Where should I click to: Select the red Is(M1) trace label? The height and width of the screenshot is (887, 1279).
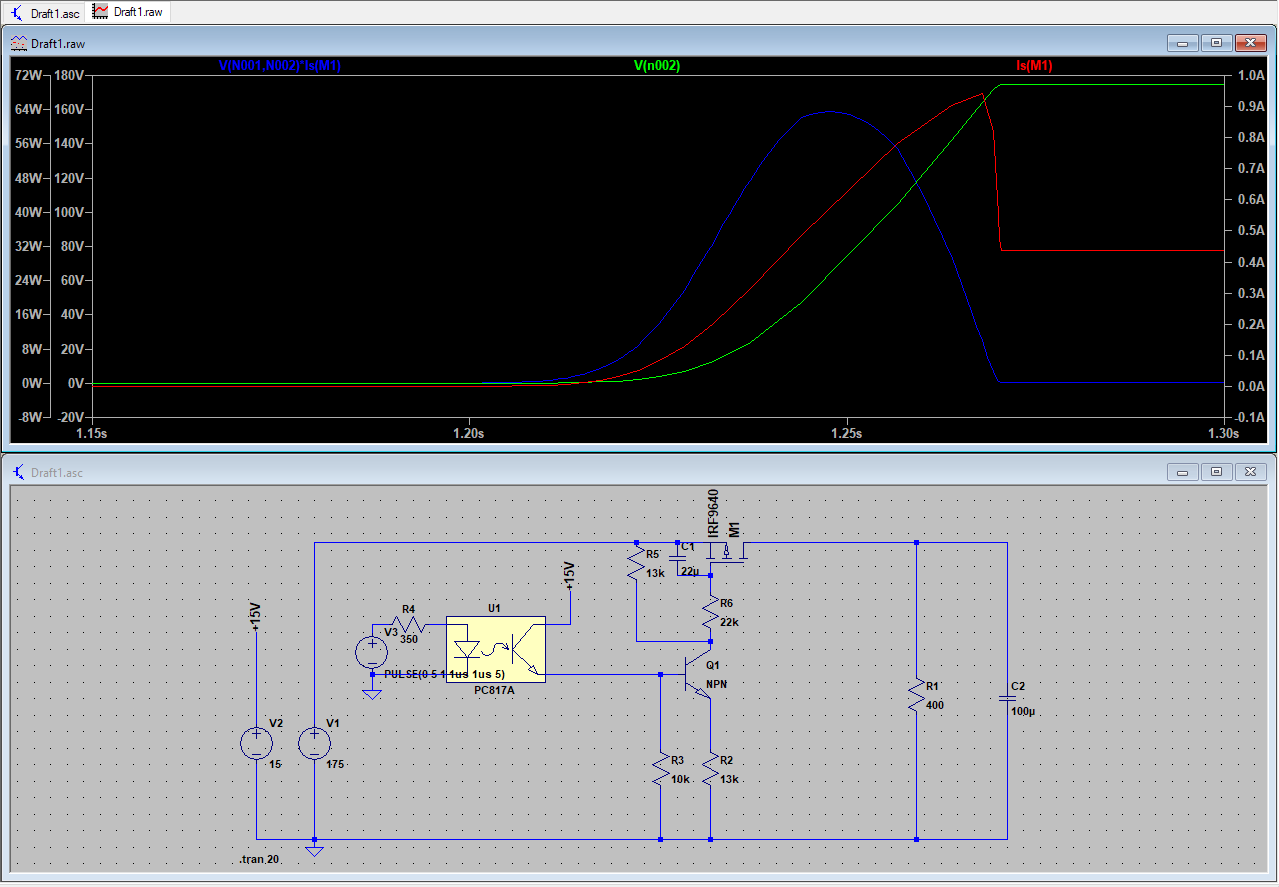[x=1034, y=66]
